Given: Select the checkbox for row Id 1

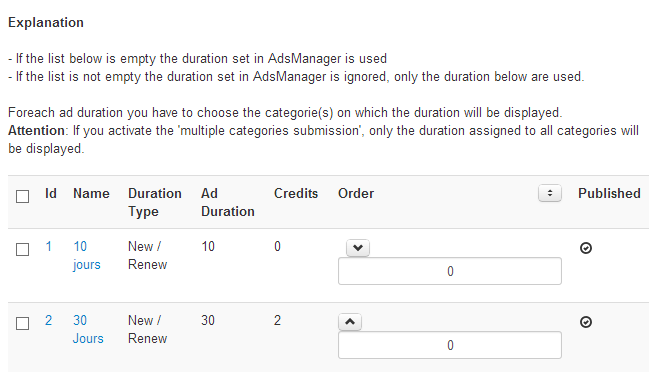Looking at the screenshot, I should coord(22,249).
